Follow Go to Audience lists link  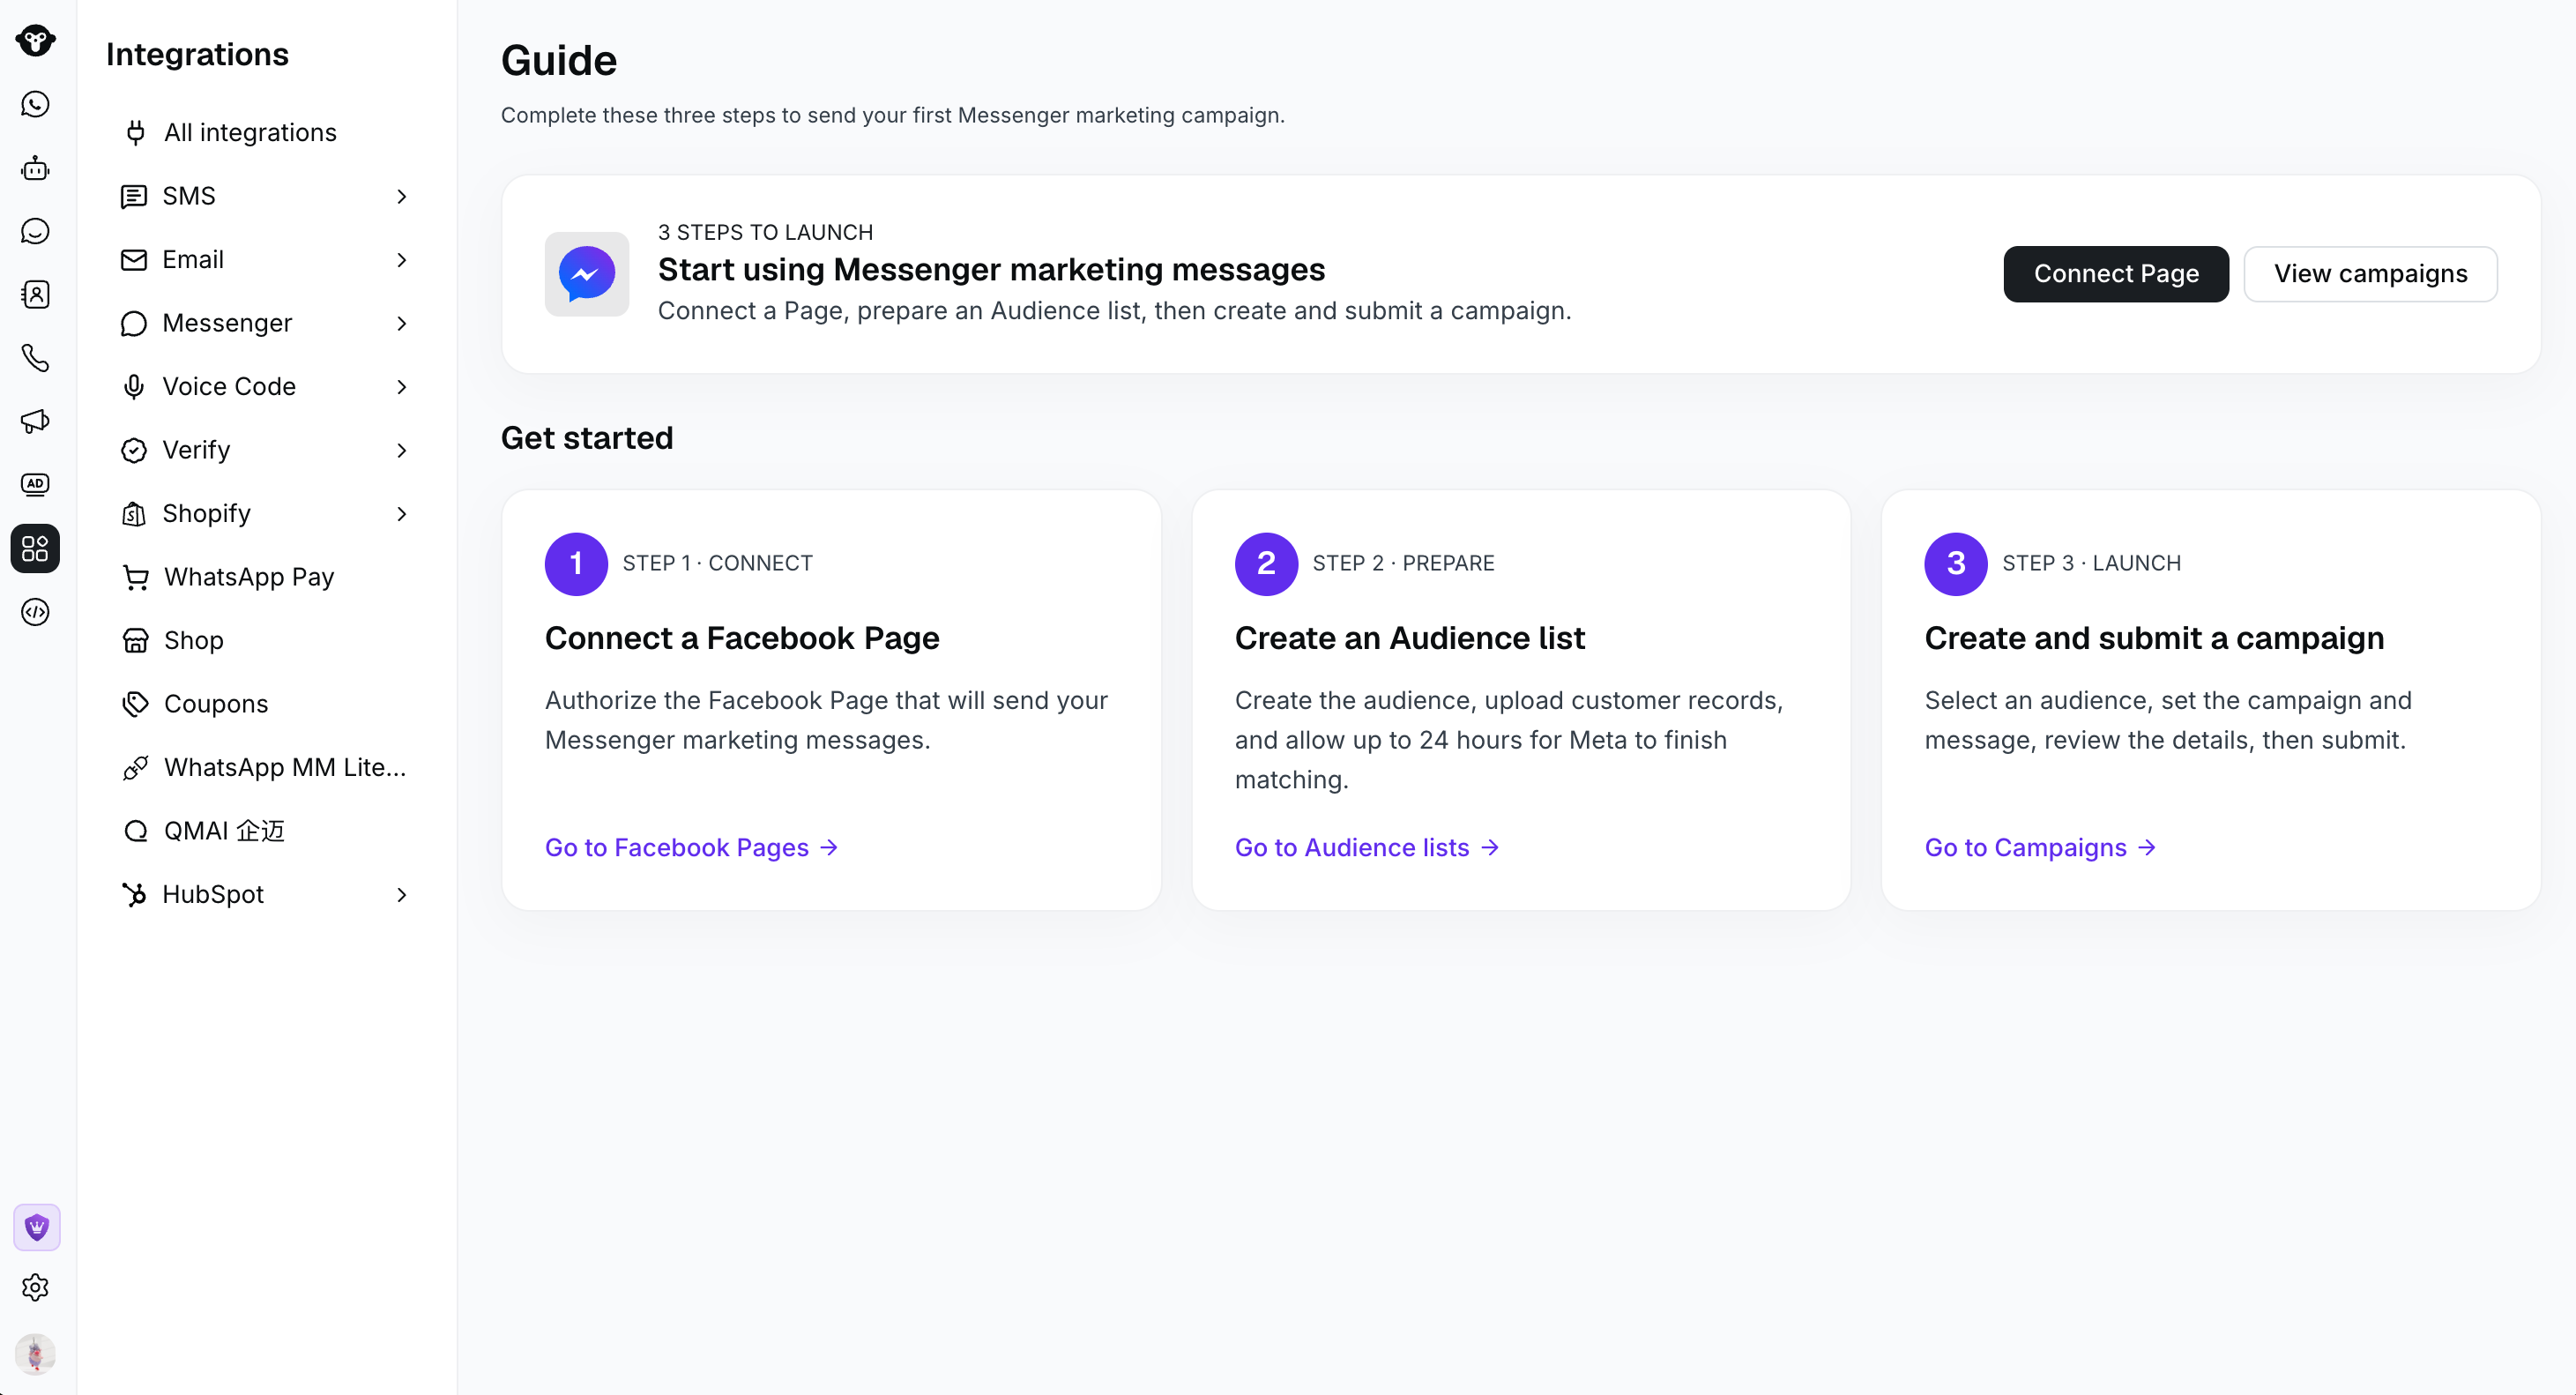(1367, 848)
